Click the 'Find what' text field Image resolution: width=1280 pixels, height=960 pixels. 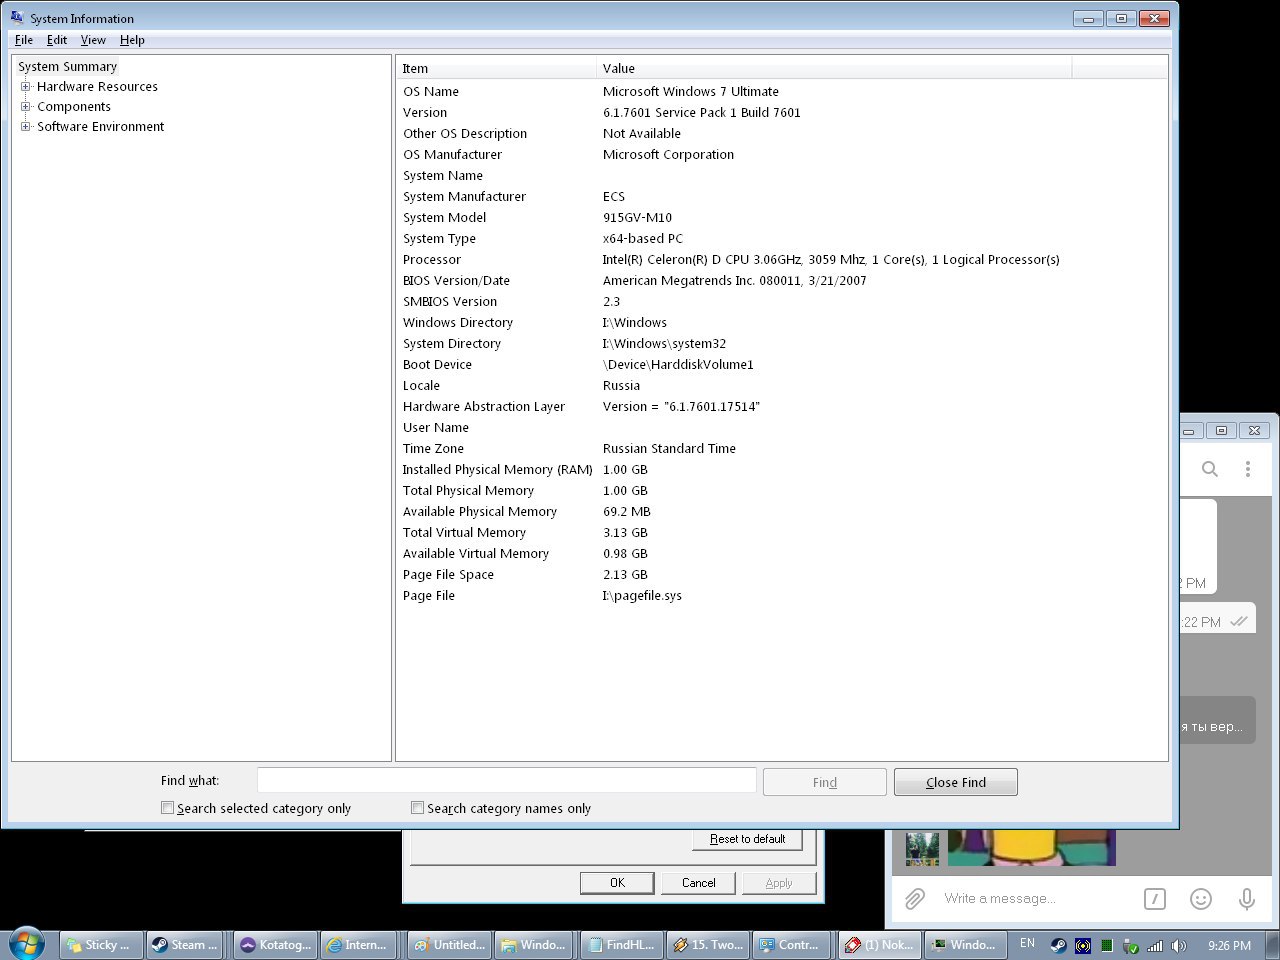(507, 780)
